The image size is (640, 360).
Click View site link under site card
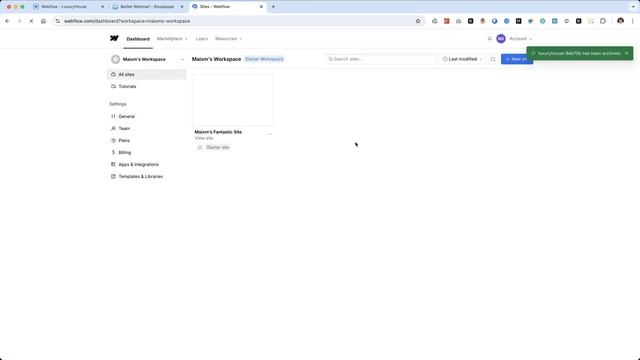[x=204, y=138]
